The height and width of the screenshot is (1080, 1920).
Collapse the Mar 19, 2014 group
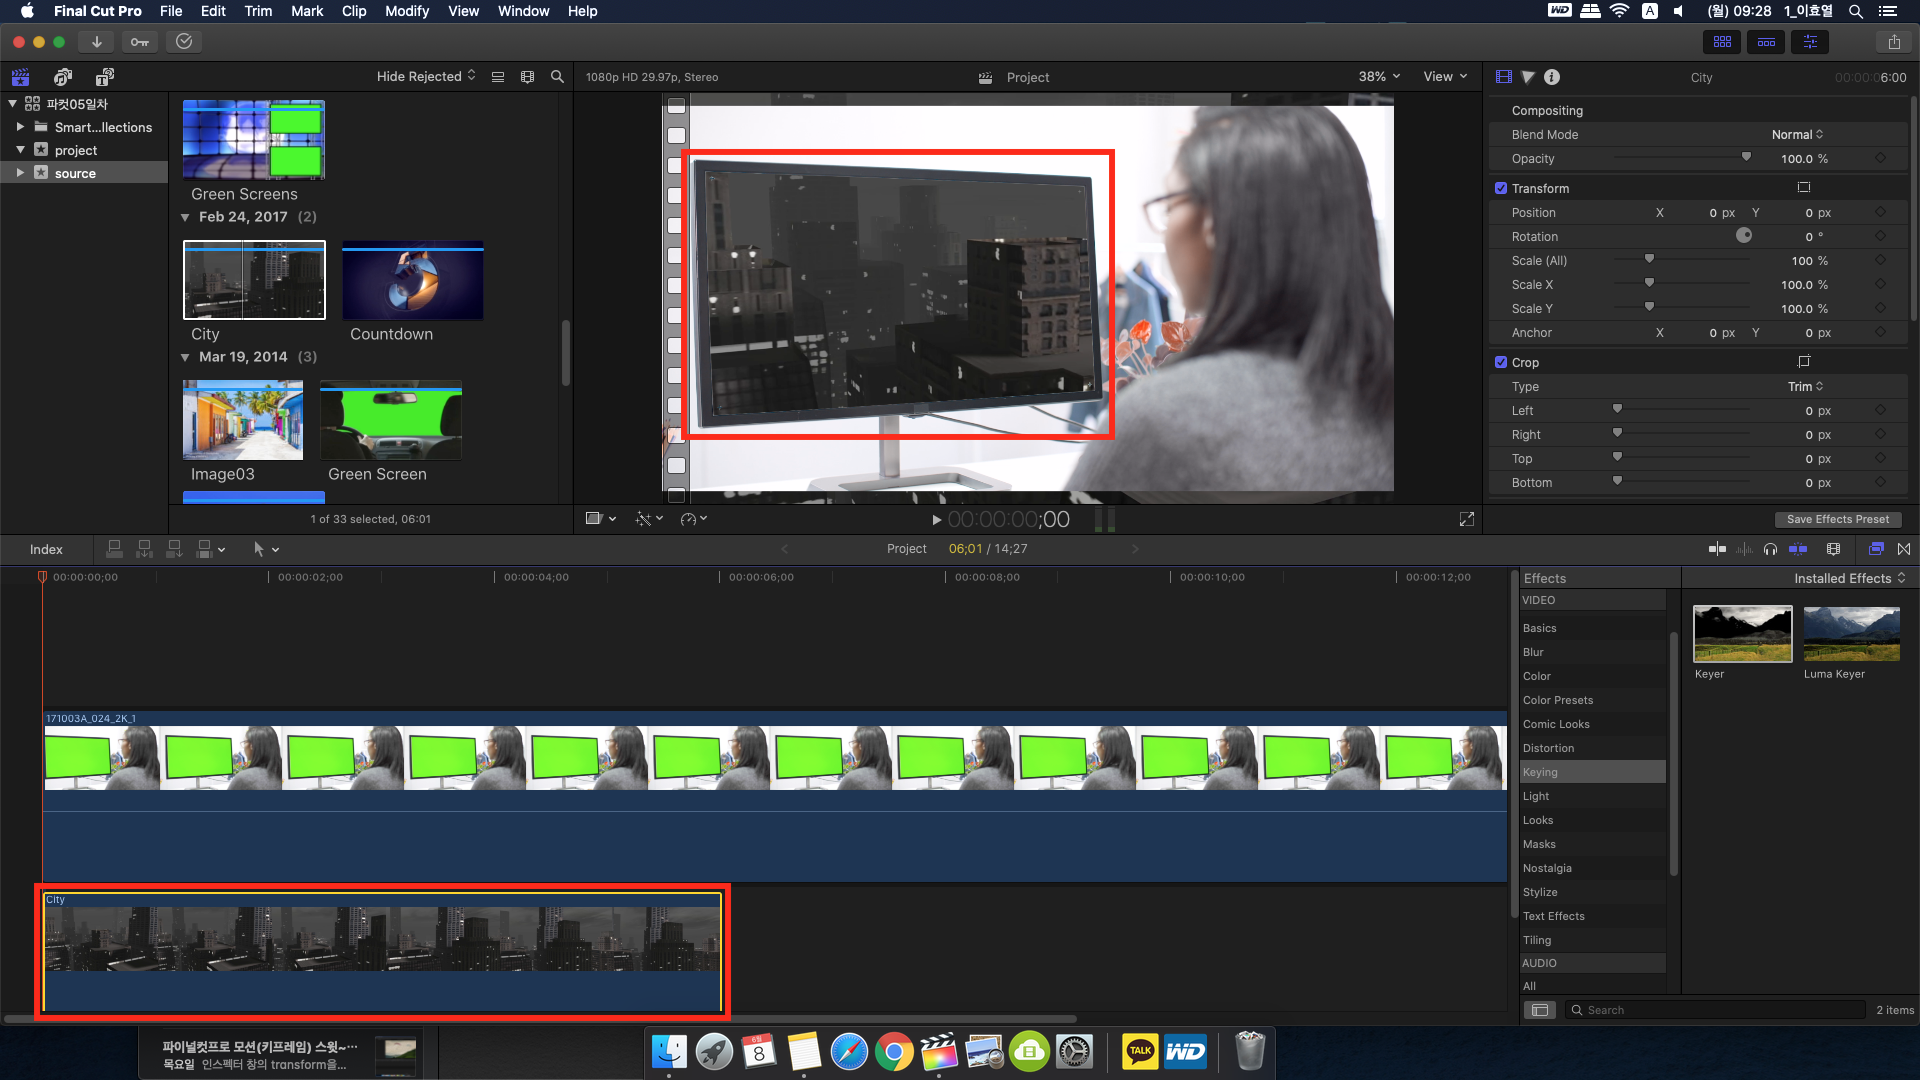click(185, 357)
